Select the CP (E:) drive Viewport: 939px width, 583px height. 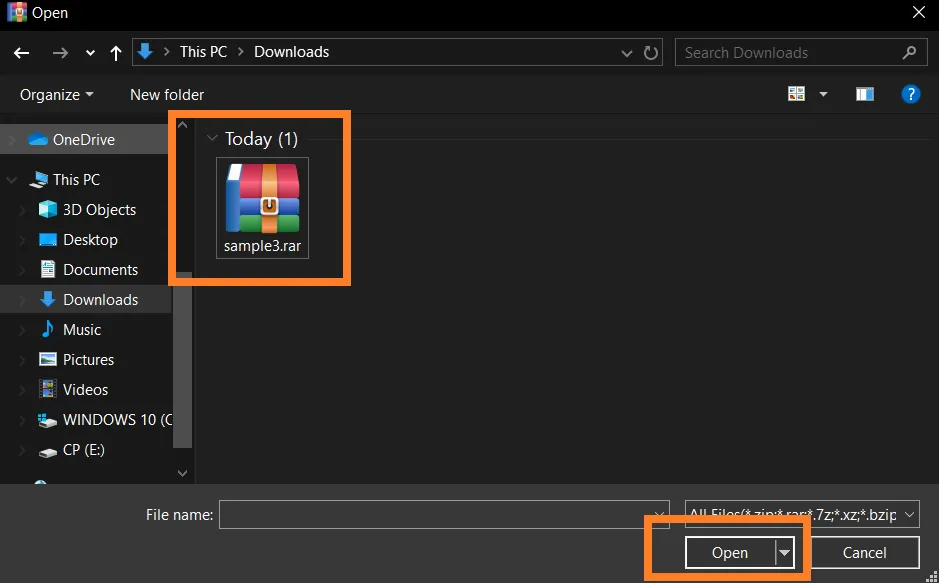[84, 450]
